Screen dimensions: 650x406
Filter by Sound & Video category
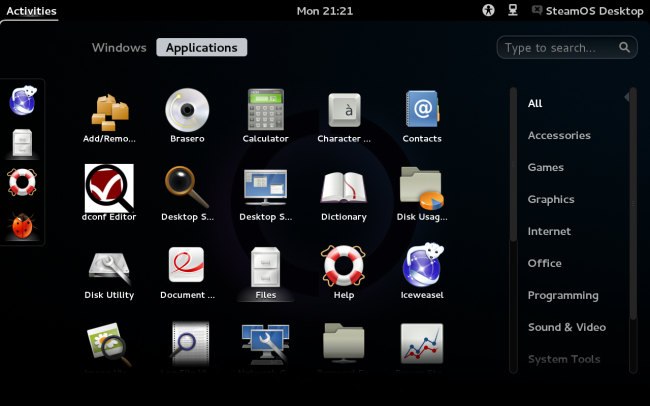click(567, 327)
